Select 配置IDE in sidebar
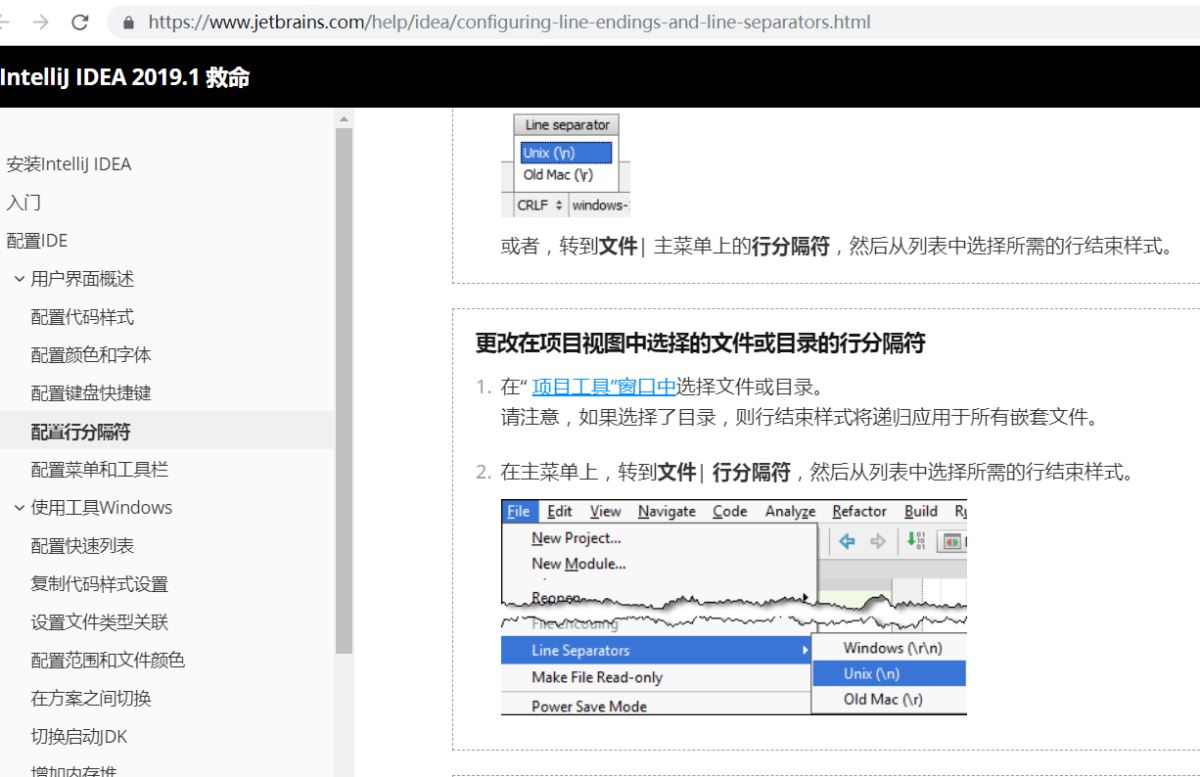The width and height of the screenshot is (1200, 777). pos(38,241)
